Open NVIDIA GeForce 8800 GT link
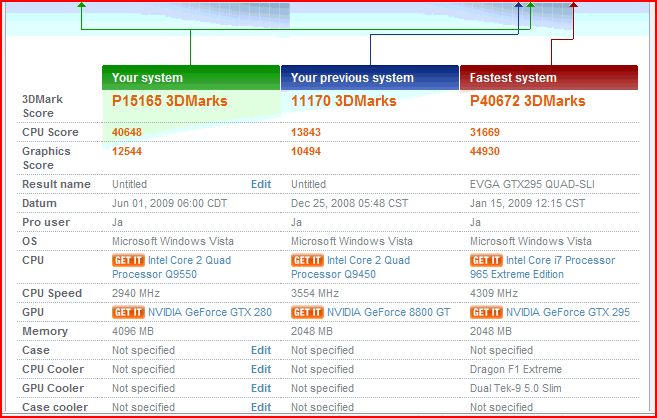657x418 pixels. click(388, 312)
